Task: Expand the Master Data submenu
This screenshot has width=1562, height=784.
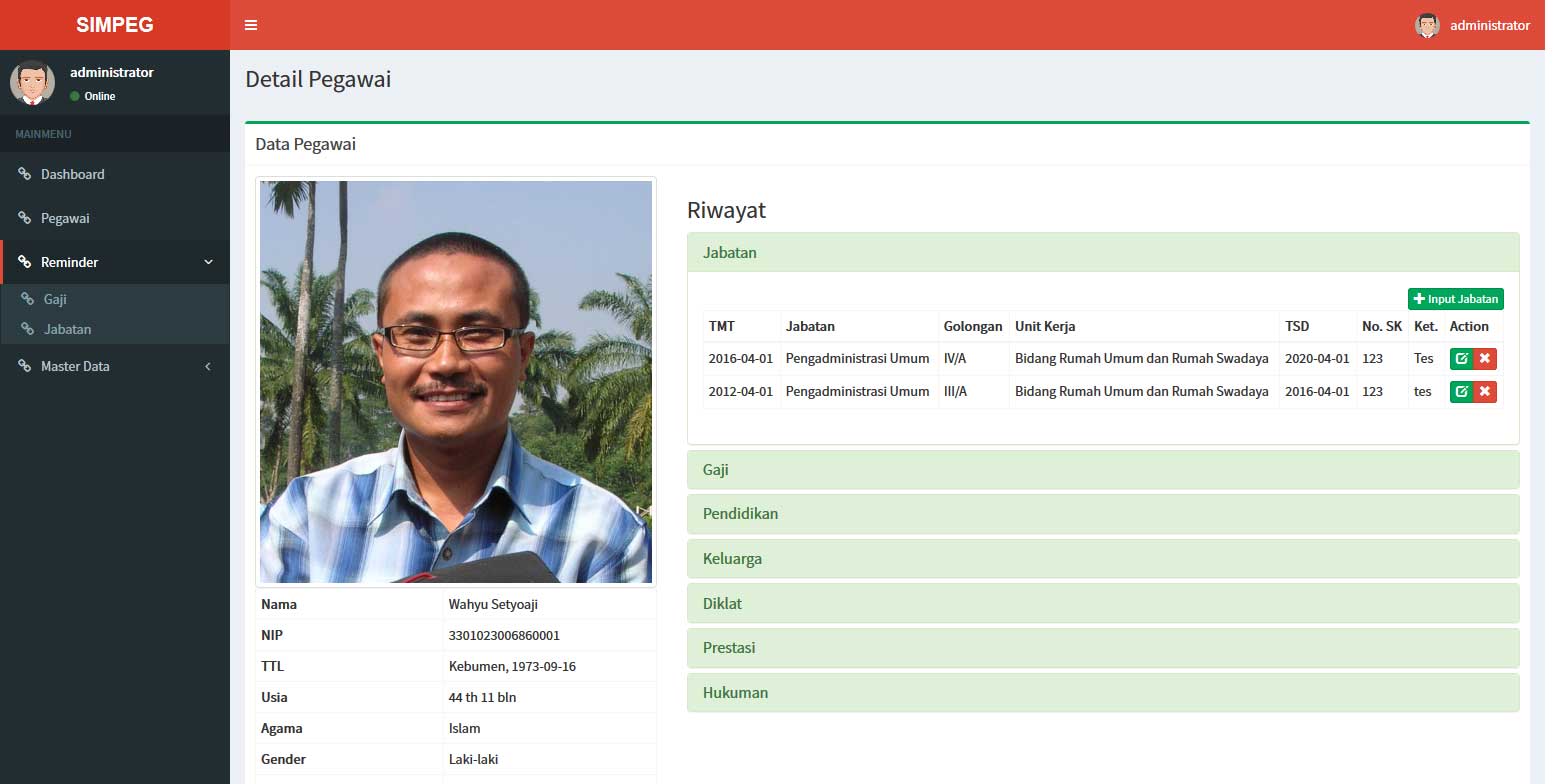Action: (x=208, y=367)
